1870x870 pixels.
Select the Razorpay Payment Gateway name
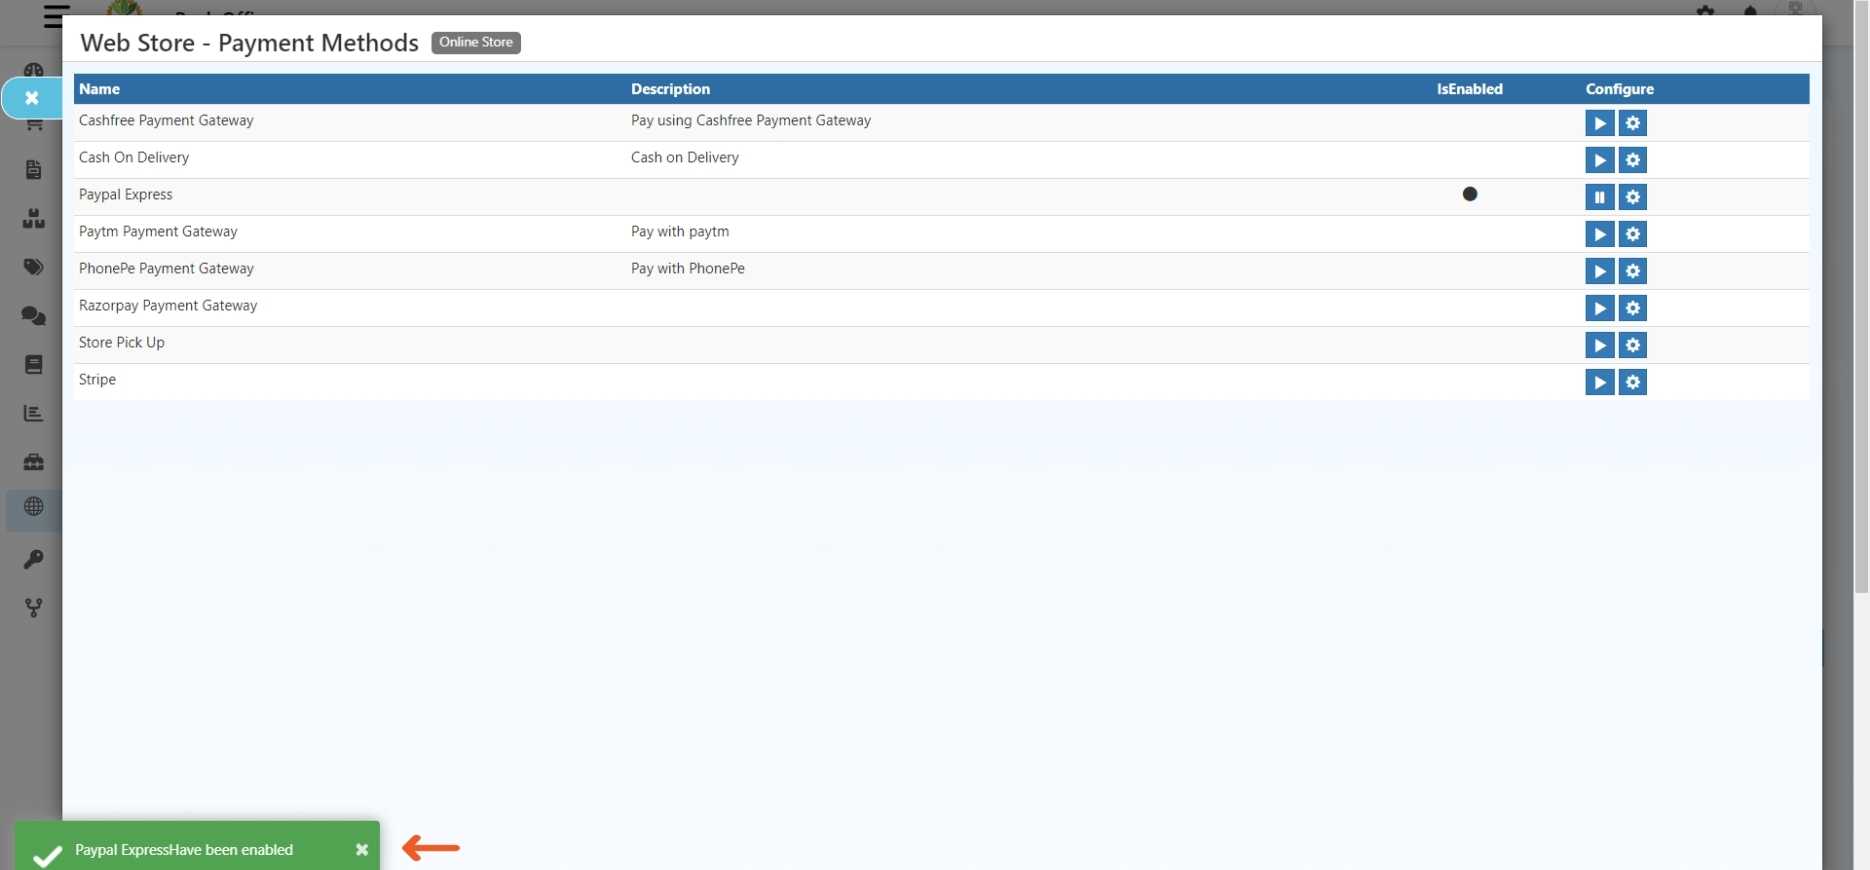point(168,305)
